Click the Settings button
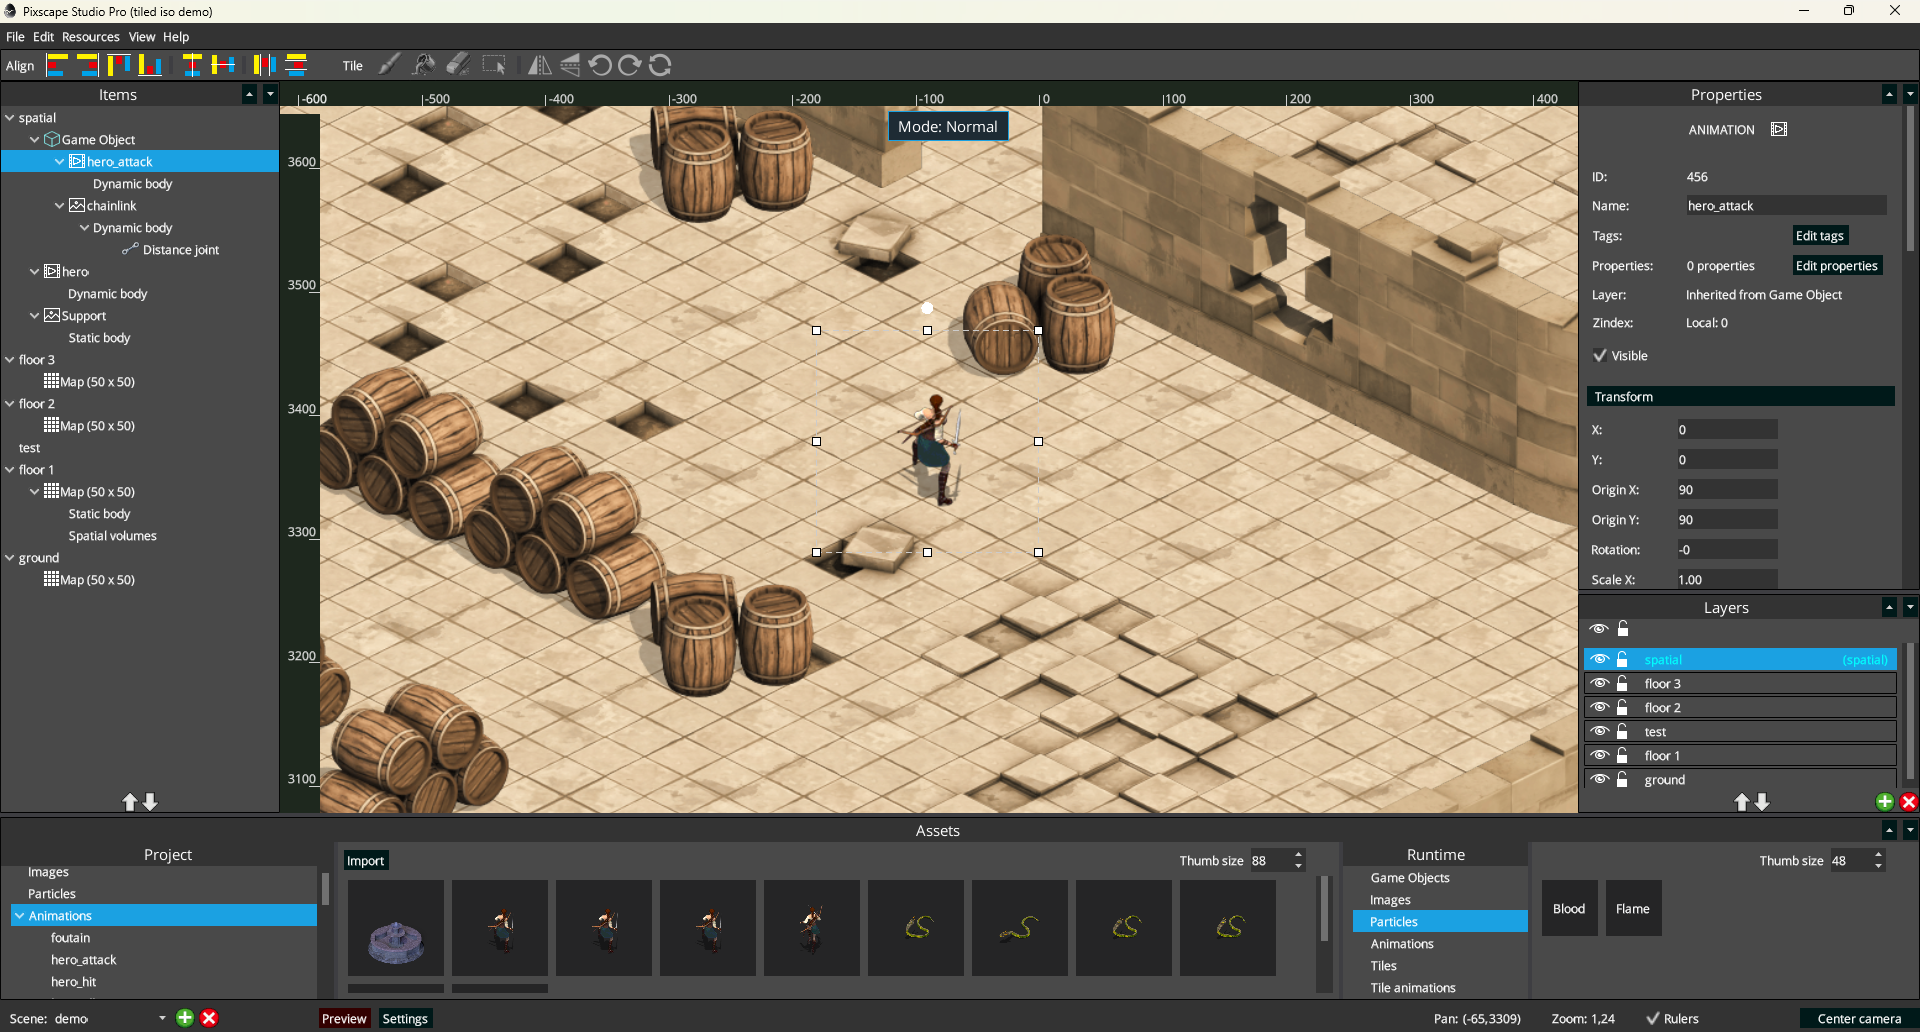Image resolution: width=1920 pixels, height=1032 pixels. point(405,1018)
